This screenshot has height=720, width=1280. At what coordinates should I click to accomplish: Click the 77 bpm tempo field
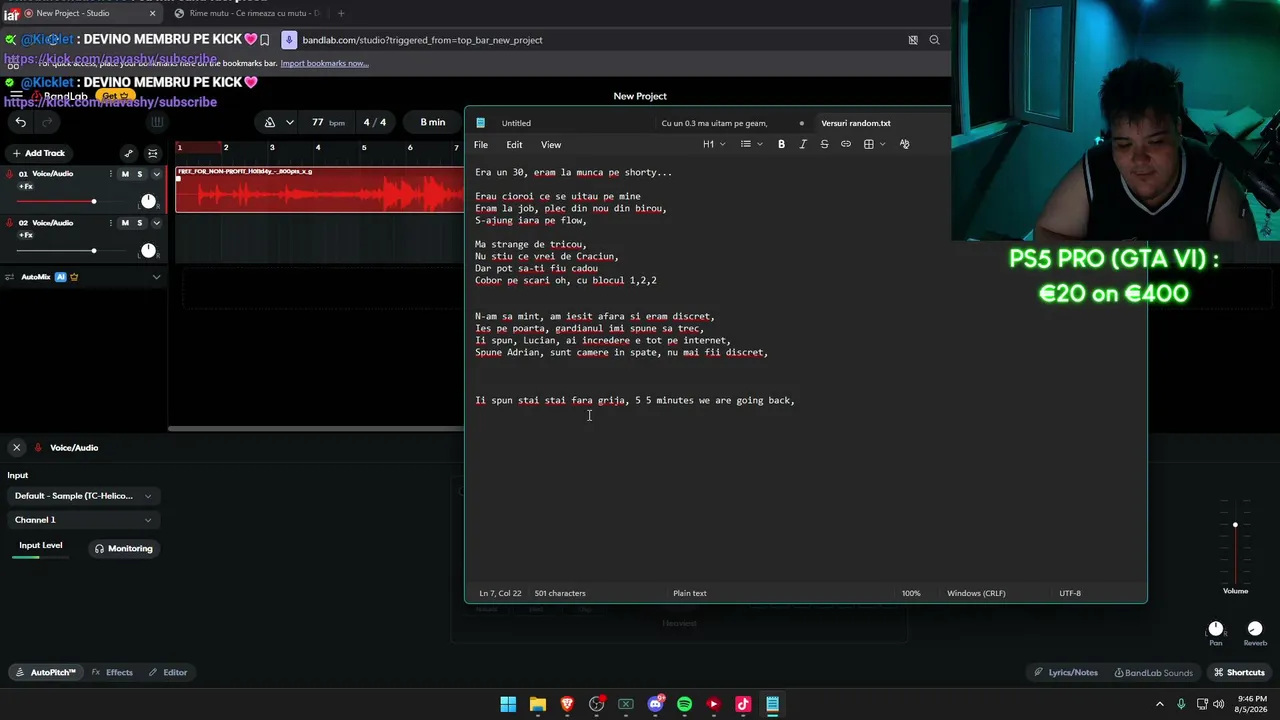[x=328, y=122]
